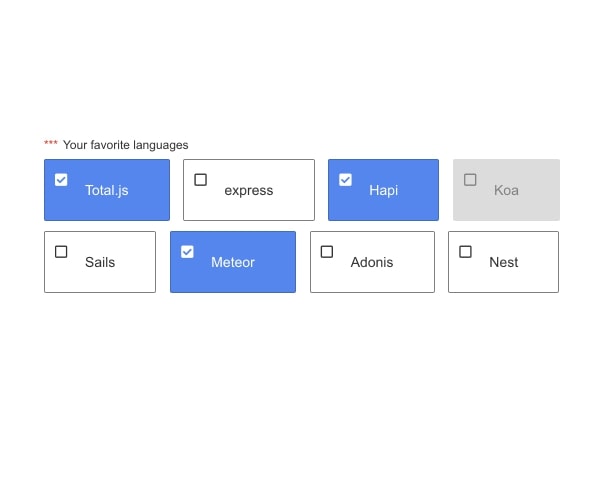This screenshot has height=480, width=600.
Task: Click the 'Adonis' text label
Action: tap(372, 262)
